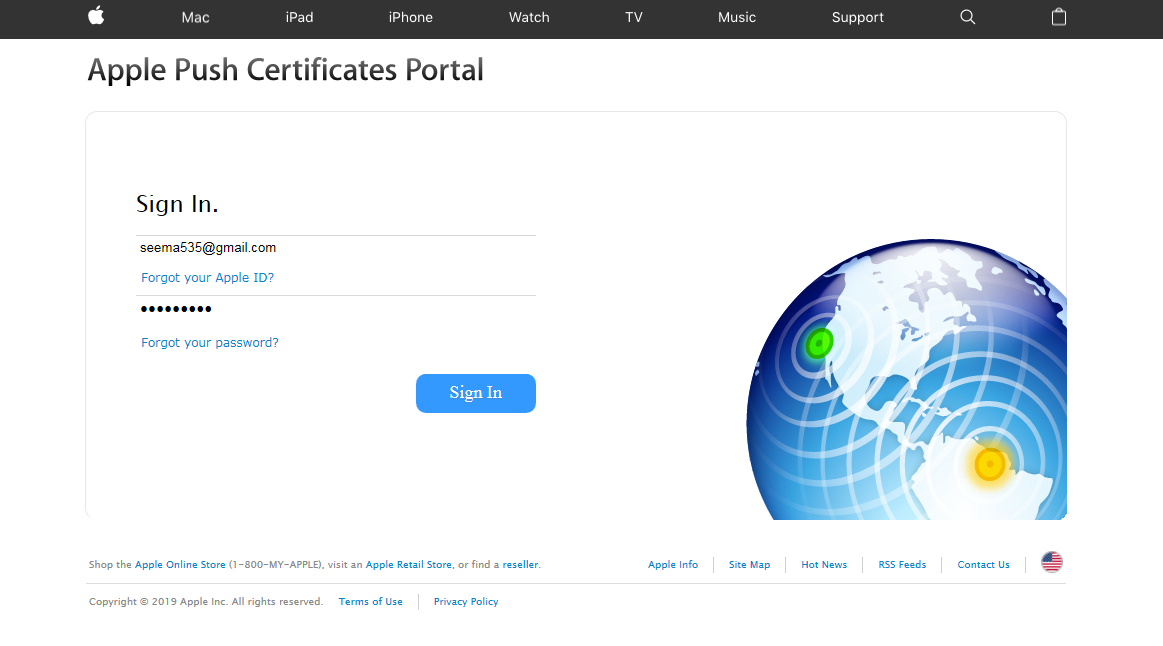Select the Watch menu item
This screenshot has width=1163, height=646.
click(x=529, y=17)
